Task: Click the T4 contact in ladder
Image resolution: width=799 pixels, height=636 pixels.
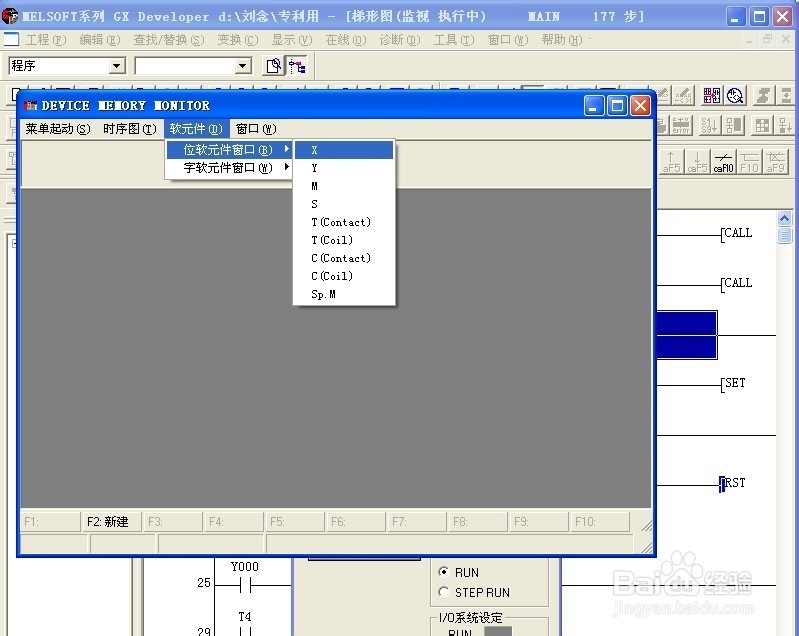Action: (245, 631)
